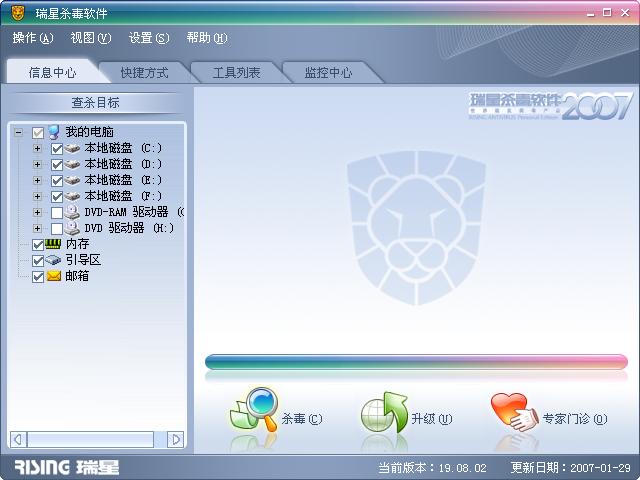Switch to the 信息中心 tab
Viewport: 640px width, 480px height.
tap(52, 72)
